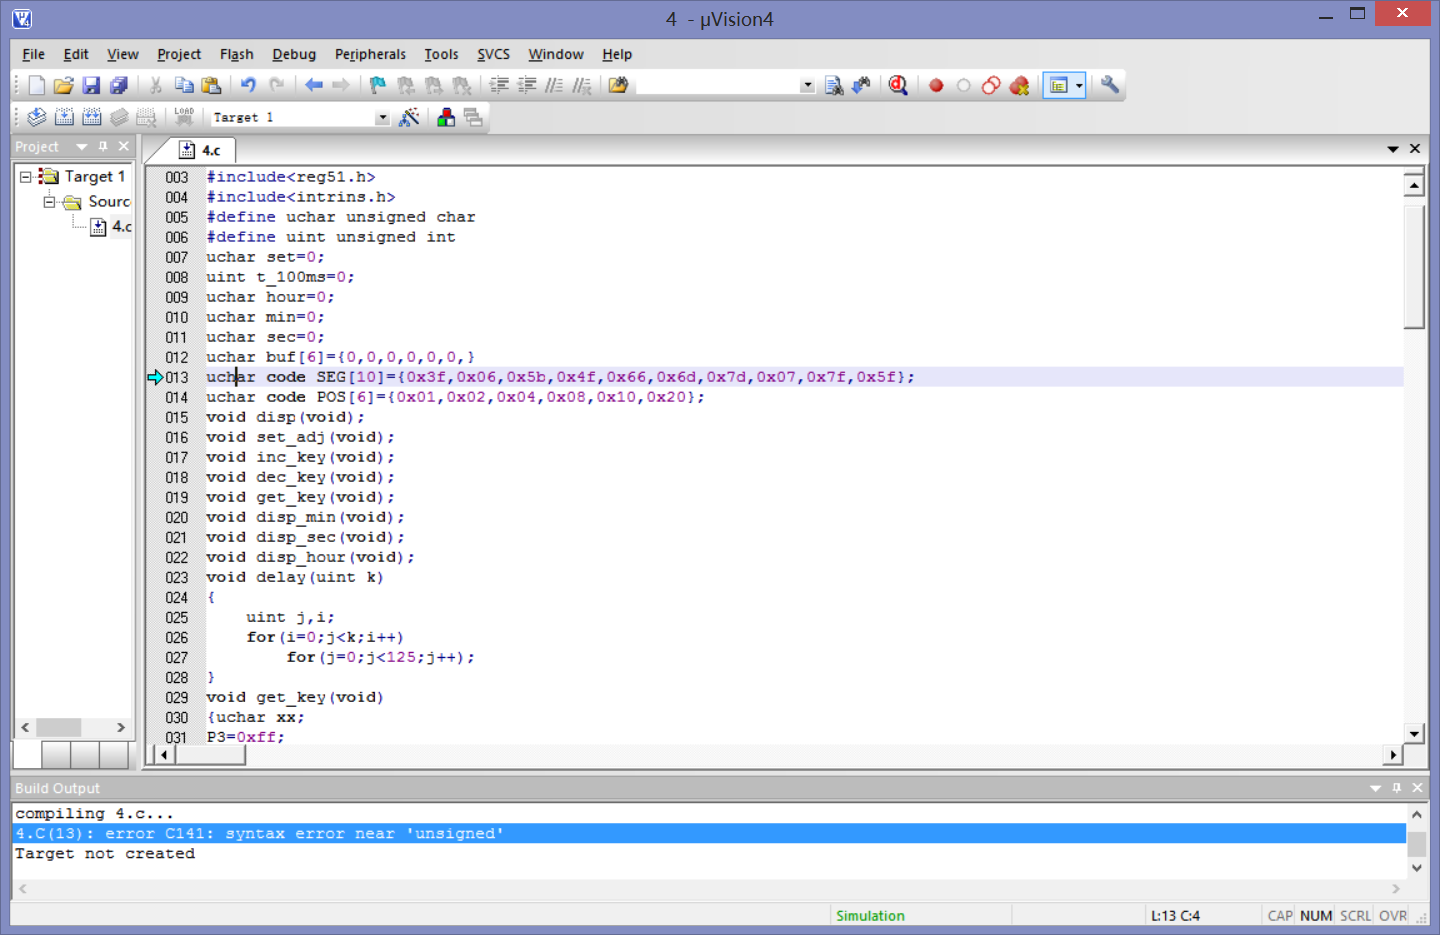
Task: Save all files with the multi-floppy icon
Action: coord(119,86)
